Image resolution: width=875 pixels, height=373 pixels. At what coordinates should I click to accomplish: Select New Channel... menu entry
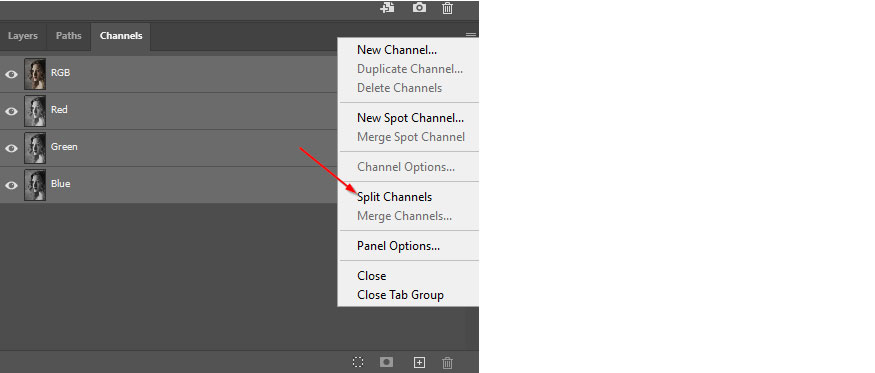397,50
